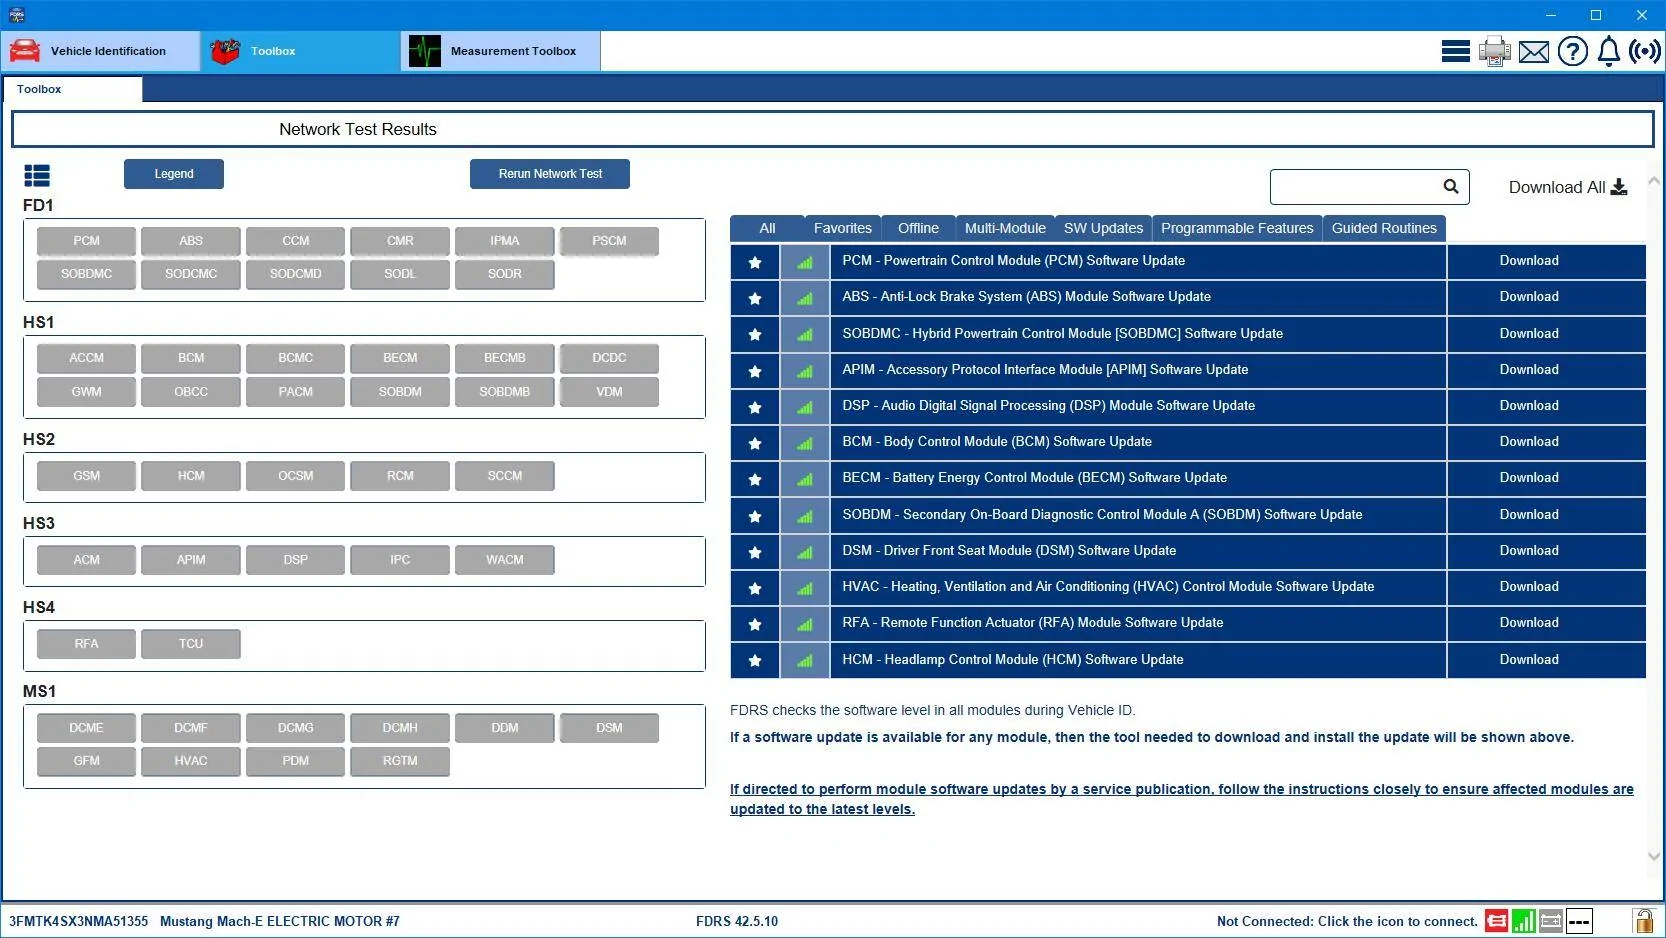Click scrollbar up arrow on right panel
Viewport: 1666px width, 938px height.
(x=1653, y=181)
